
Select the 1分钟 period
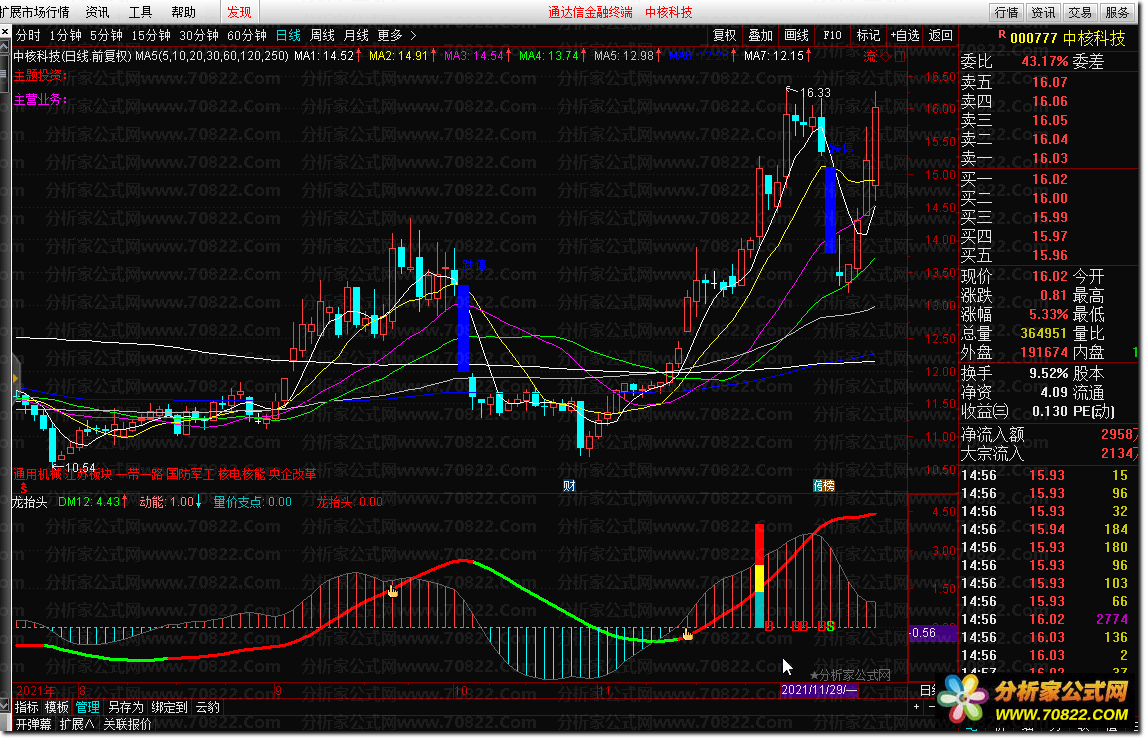click(x=65, y=35)
